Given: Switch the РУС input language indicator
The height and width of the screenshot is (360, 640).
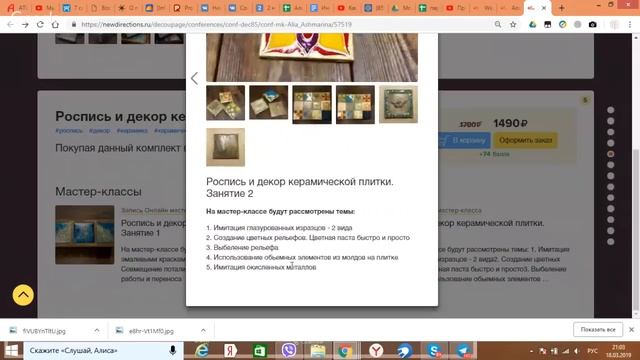Looking at the screenshot, I should 593,351.
